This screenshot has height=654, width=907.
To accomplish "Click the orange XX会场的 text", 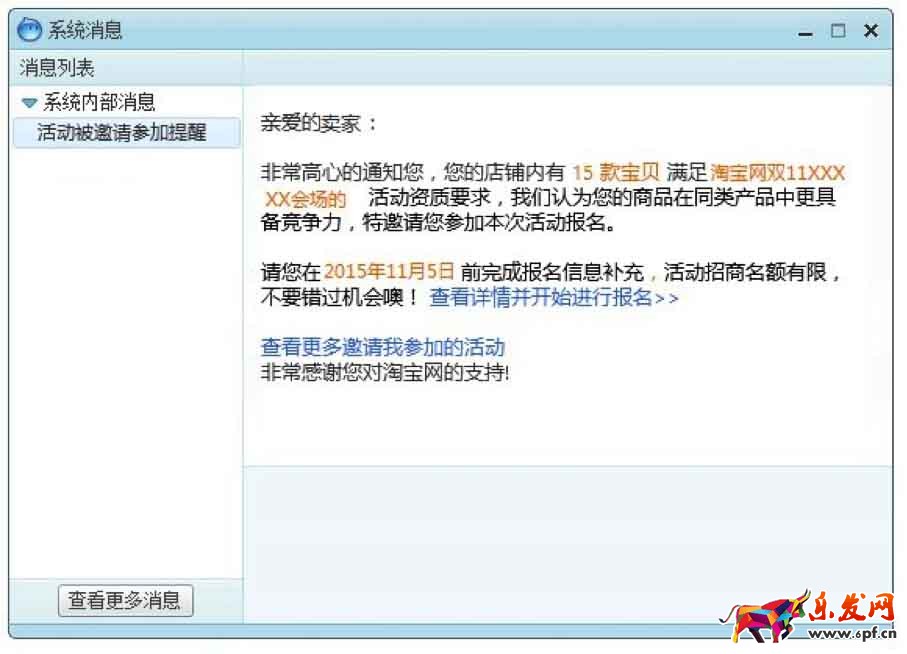I will coord(305,199).
